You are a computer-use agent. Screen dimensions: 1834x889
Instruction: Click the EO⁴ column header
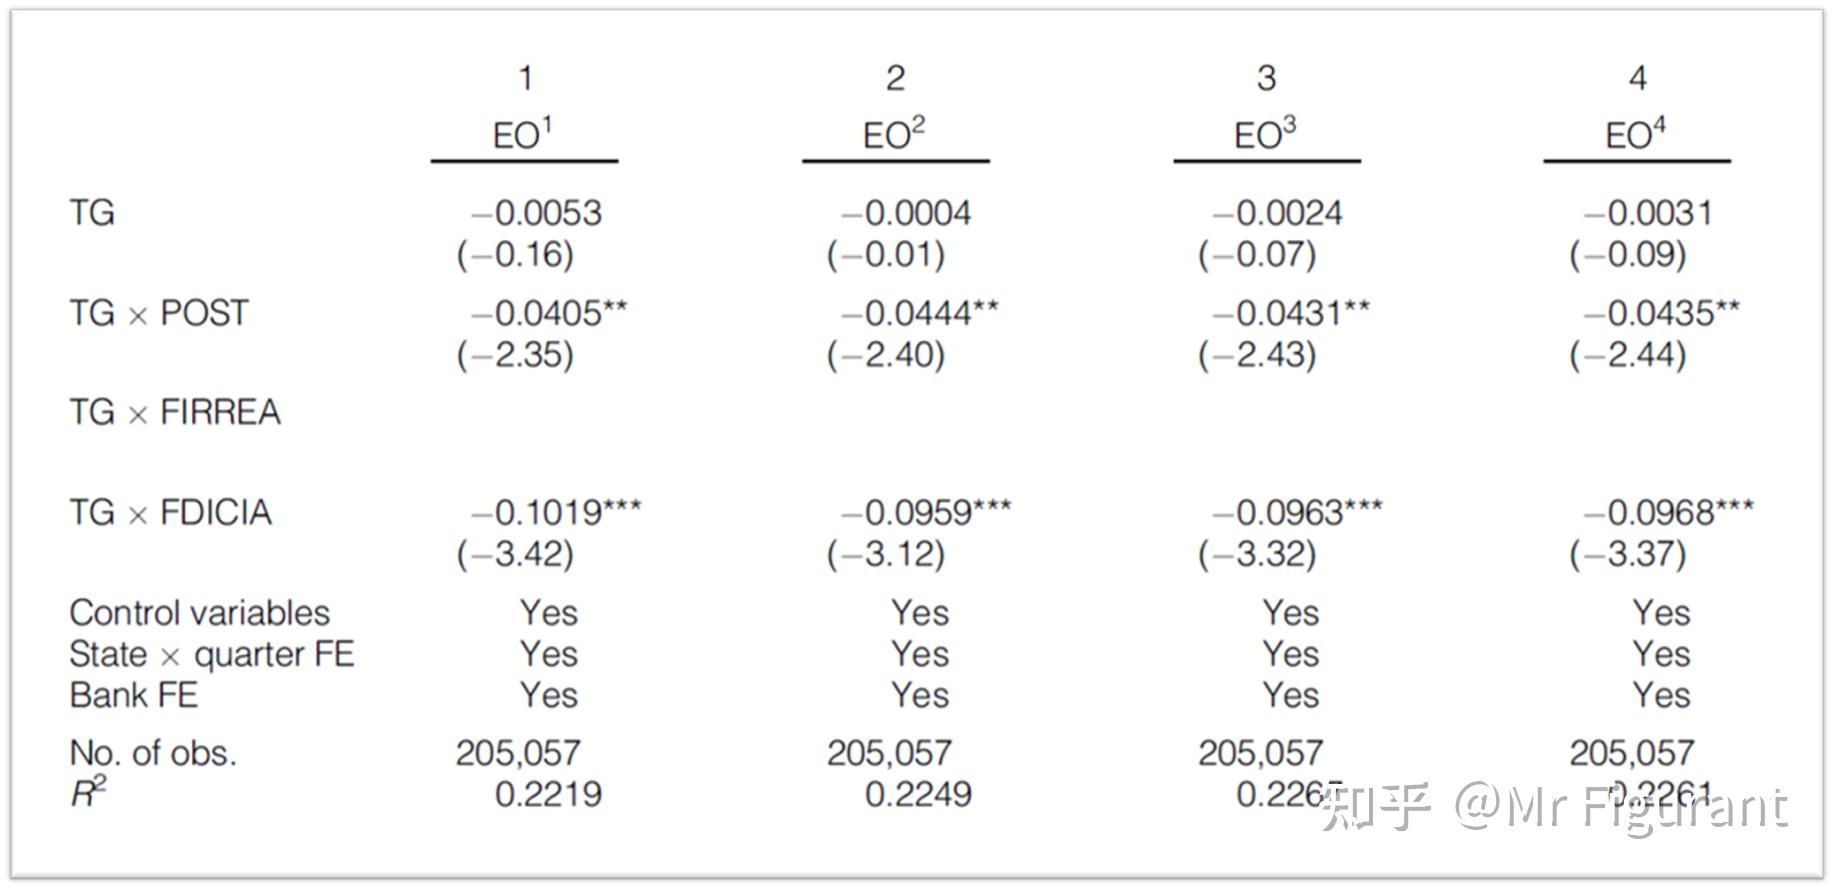click(x=1635, y=134)
